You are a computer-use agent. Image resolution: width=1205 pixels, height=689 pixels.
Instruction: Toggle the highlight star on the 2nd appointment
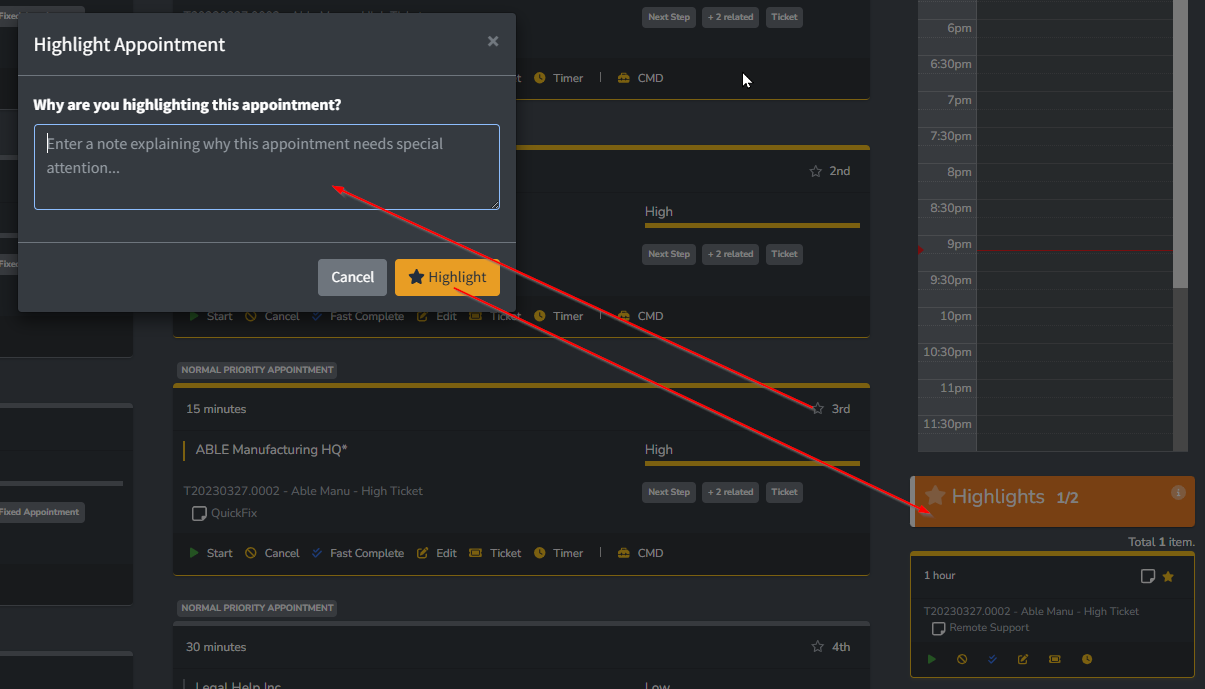pos(816,171)
